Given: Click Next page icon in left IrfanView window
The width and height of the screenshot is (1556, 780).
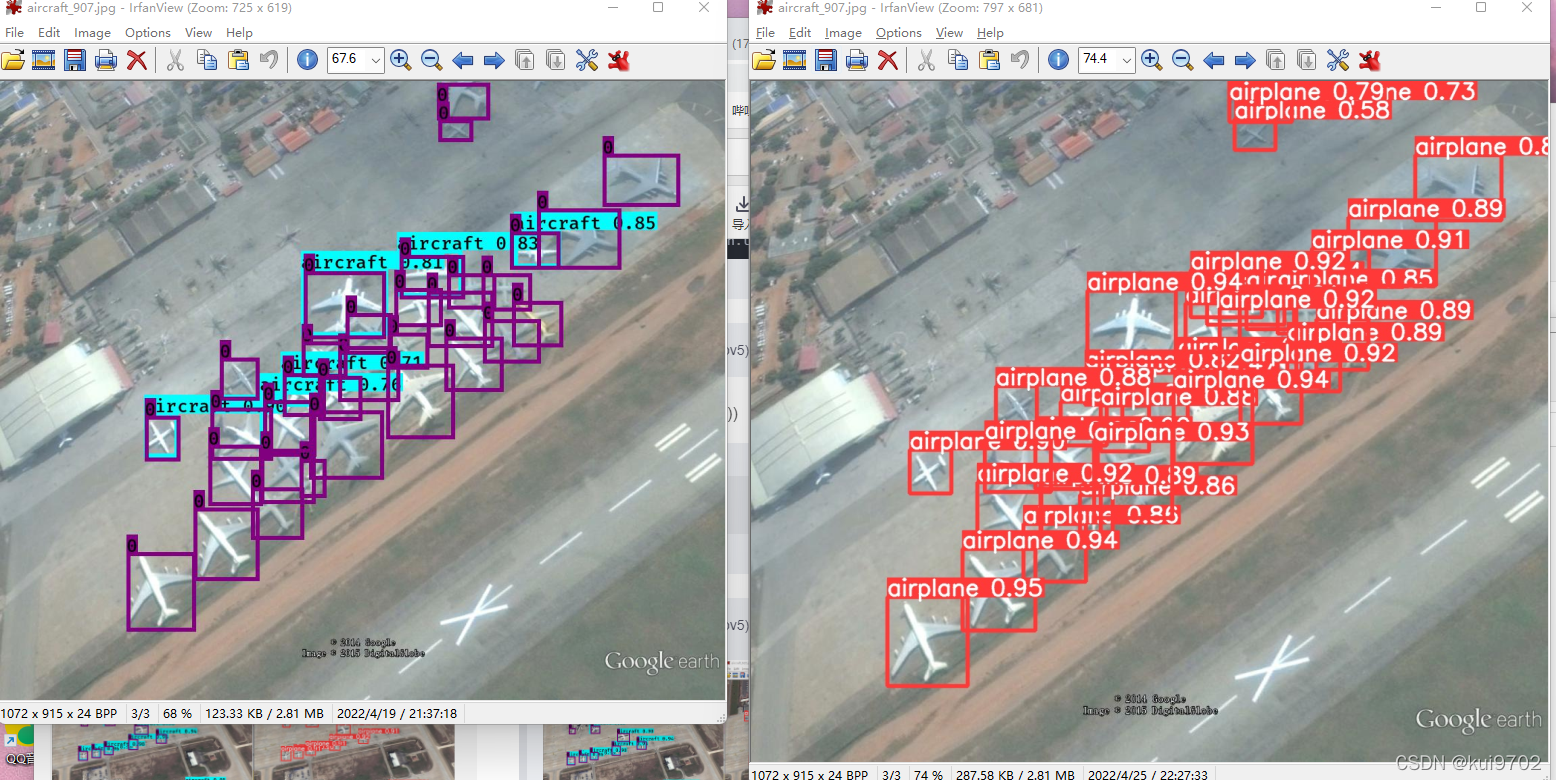Looking at the screenshot, I should click(556, 60).
